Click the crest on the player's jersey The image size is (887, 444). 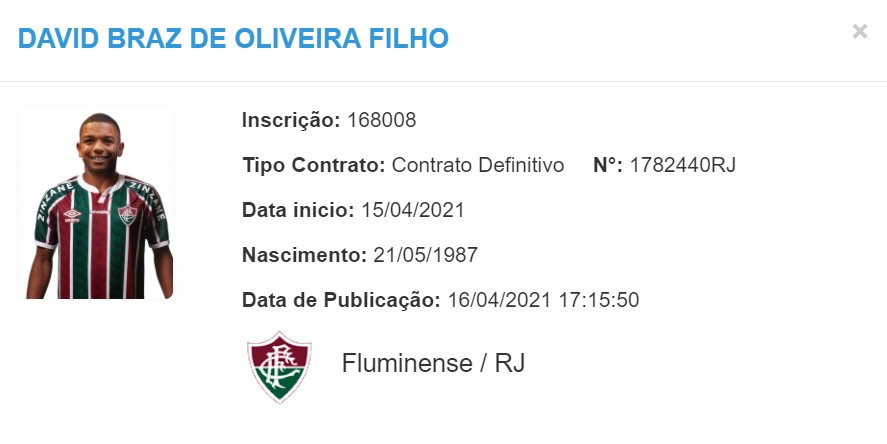tap(127, 215)
